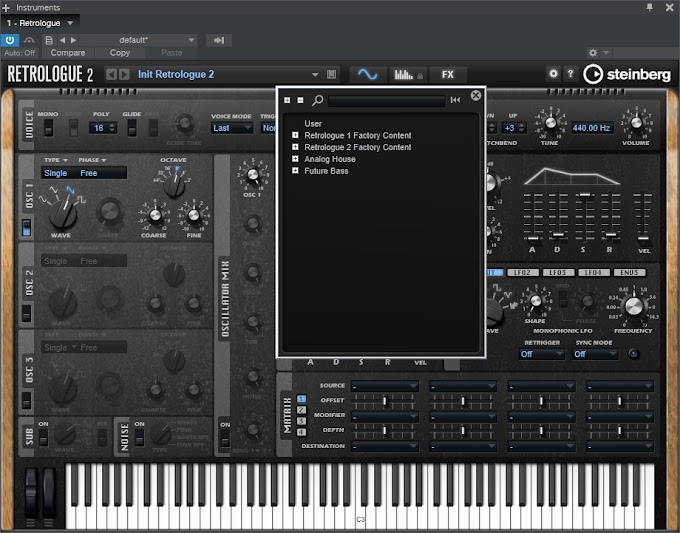Expand Retrologue 2 Factory Content folder
The image size is (680, 533).
pos(295,147)
